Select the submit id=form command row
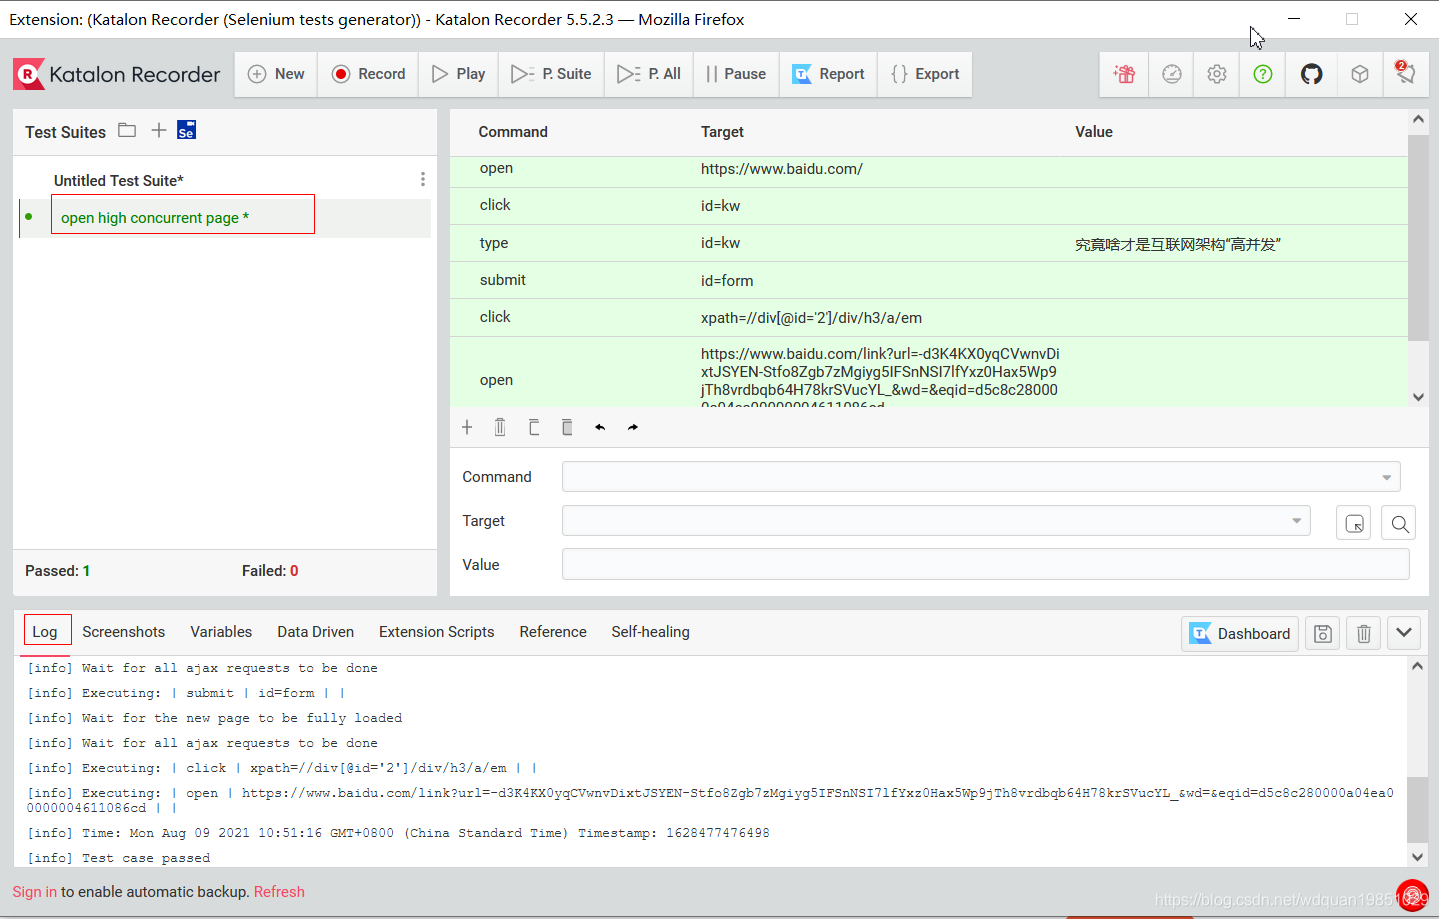Viewport: 1439px width, 919px height. tap(928, 280)
